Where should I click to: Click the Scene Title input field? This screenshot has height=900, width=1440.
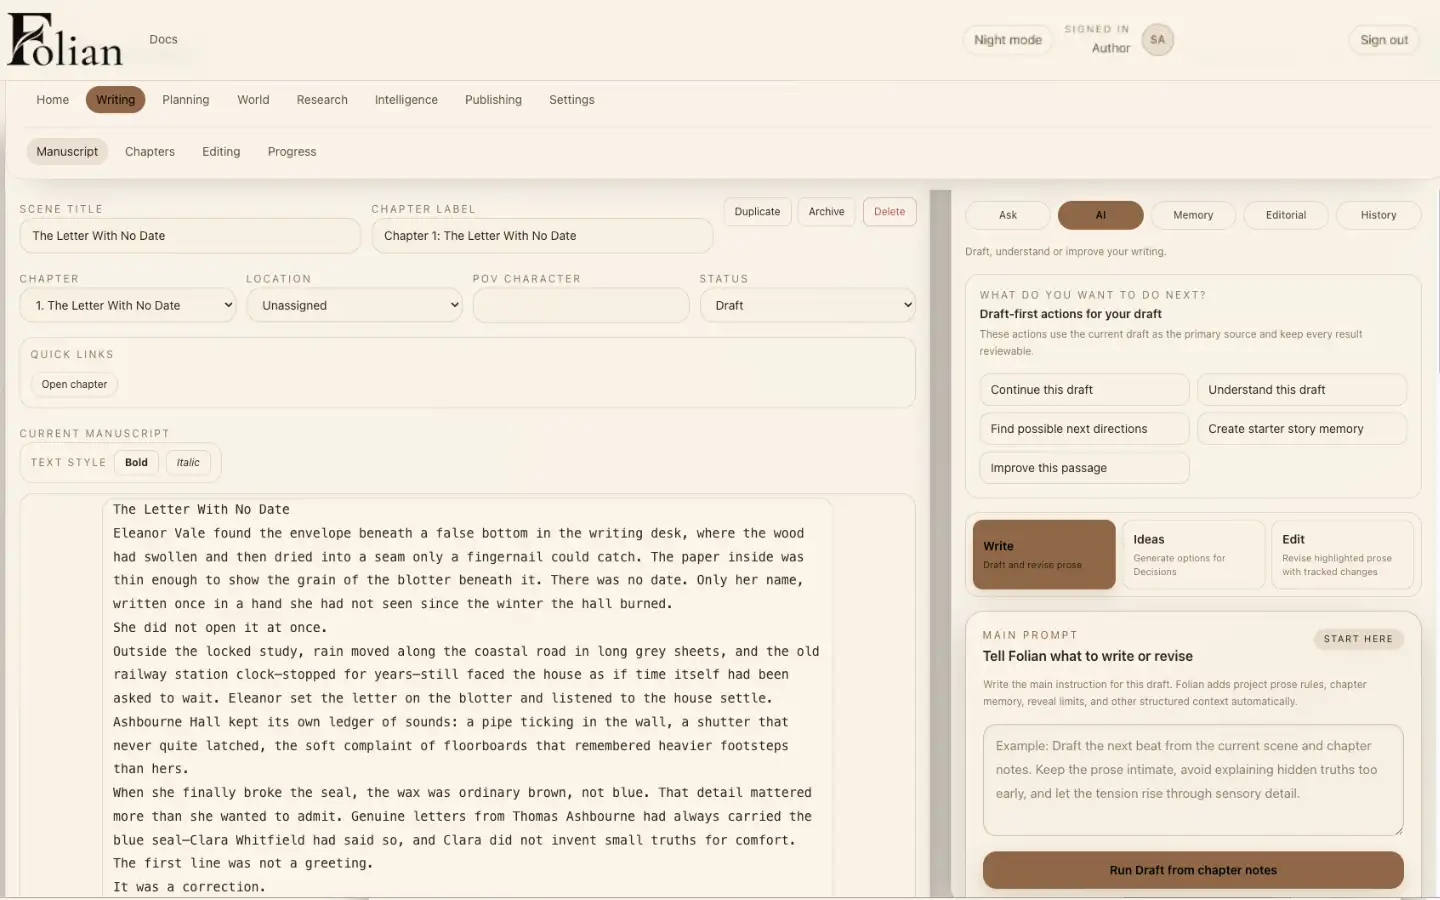(190, 236)
